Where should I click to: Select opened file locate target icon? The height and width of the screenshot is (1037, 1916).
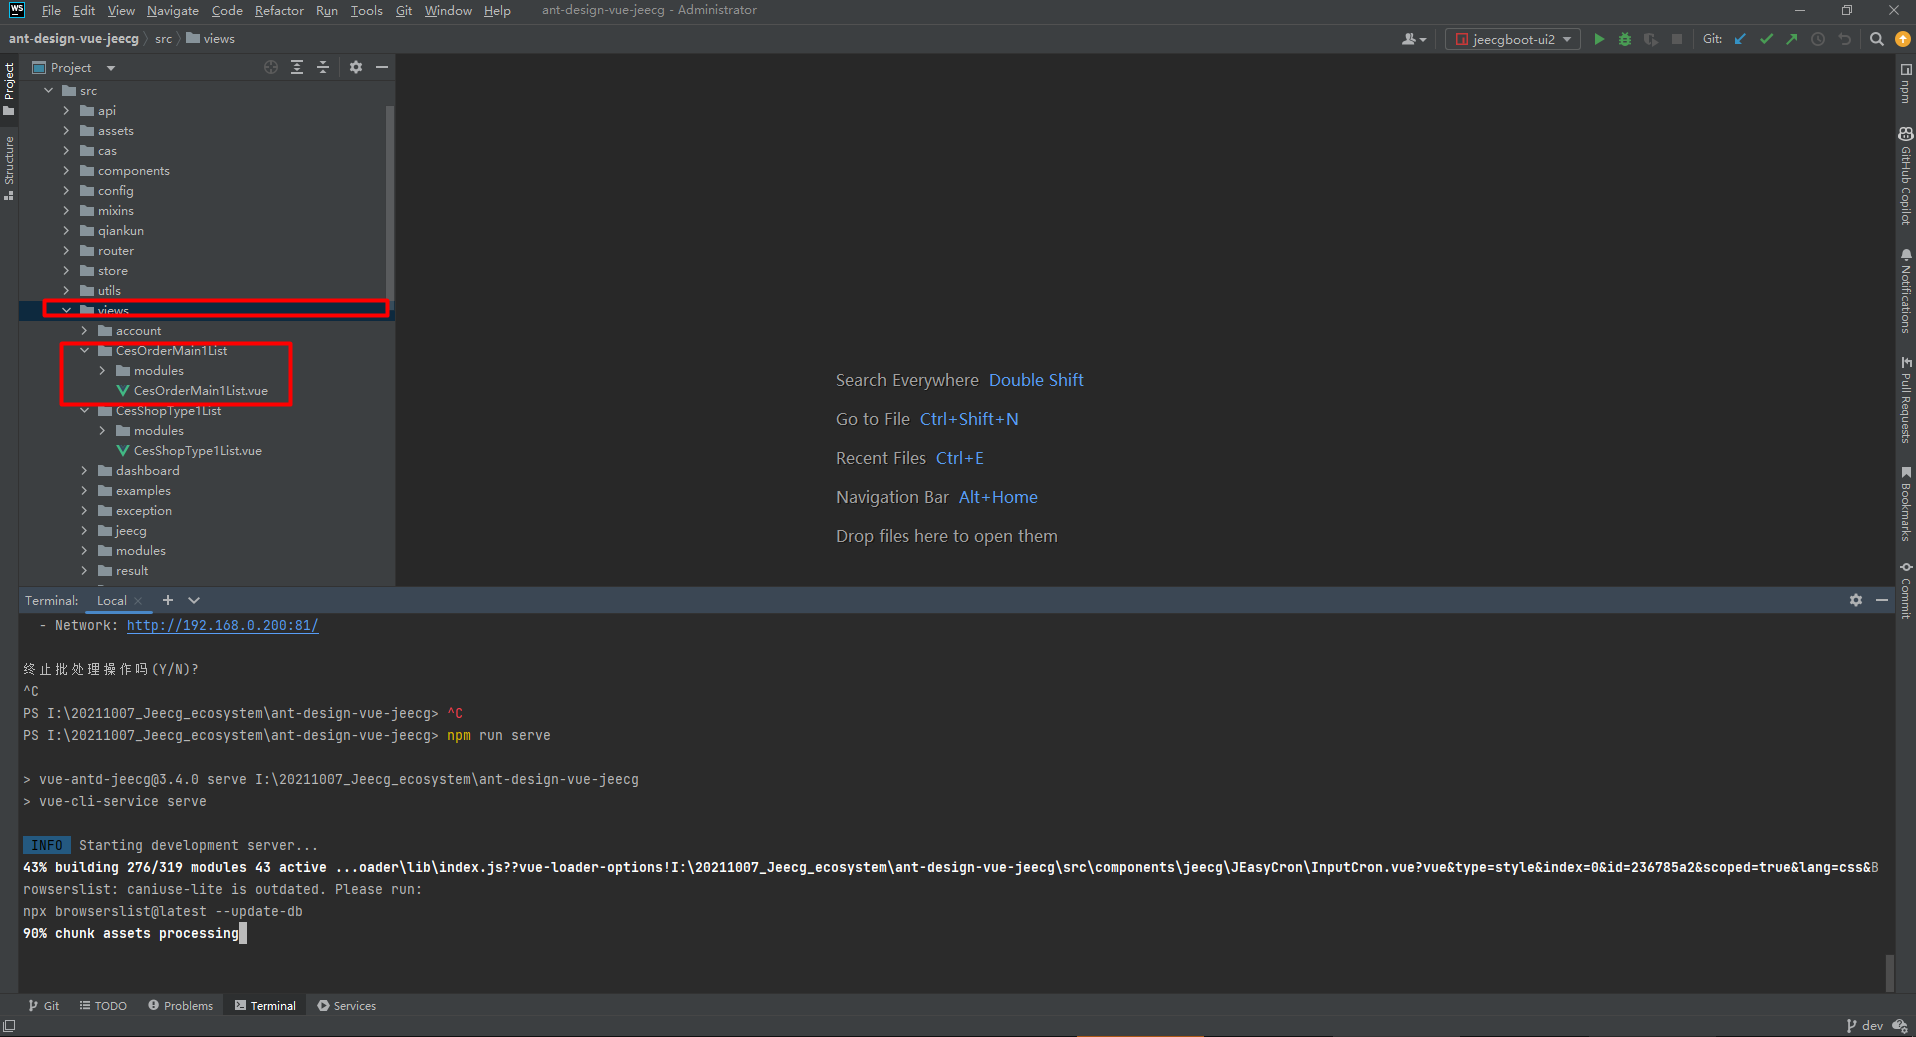pyautogui.click(x=271, y=67)
